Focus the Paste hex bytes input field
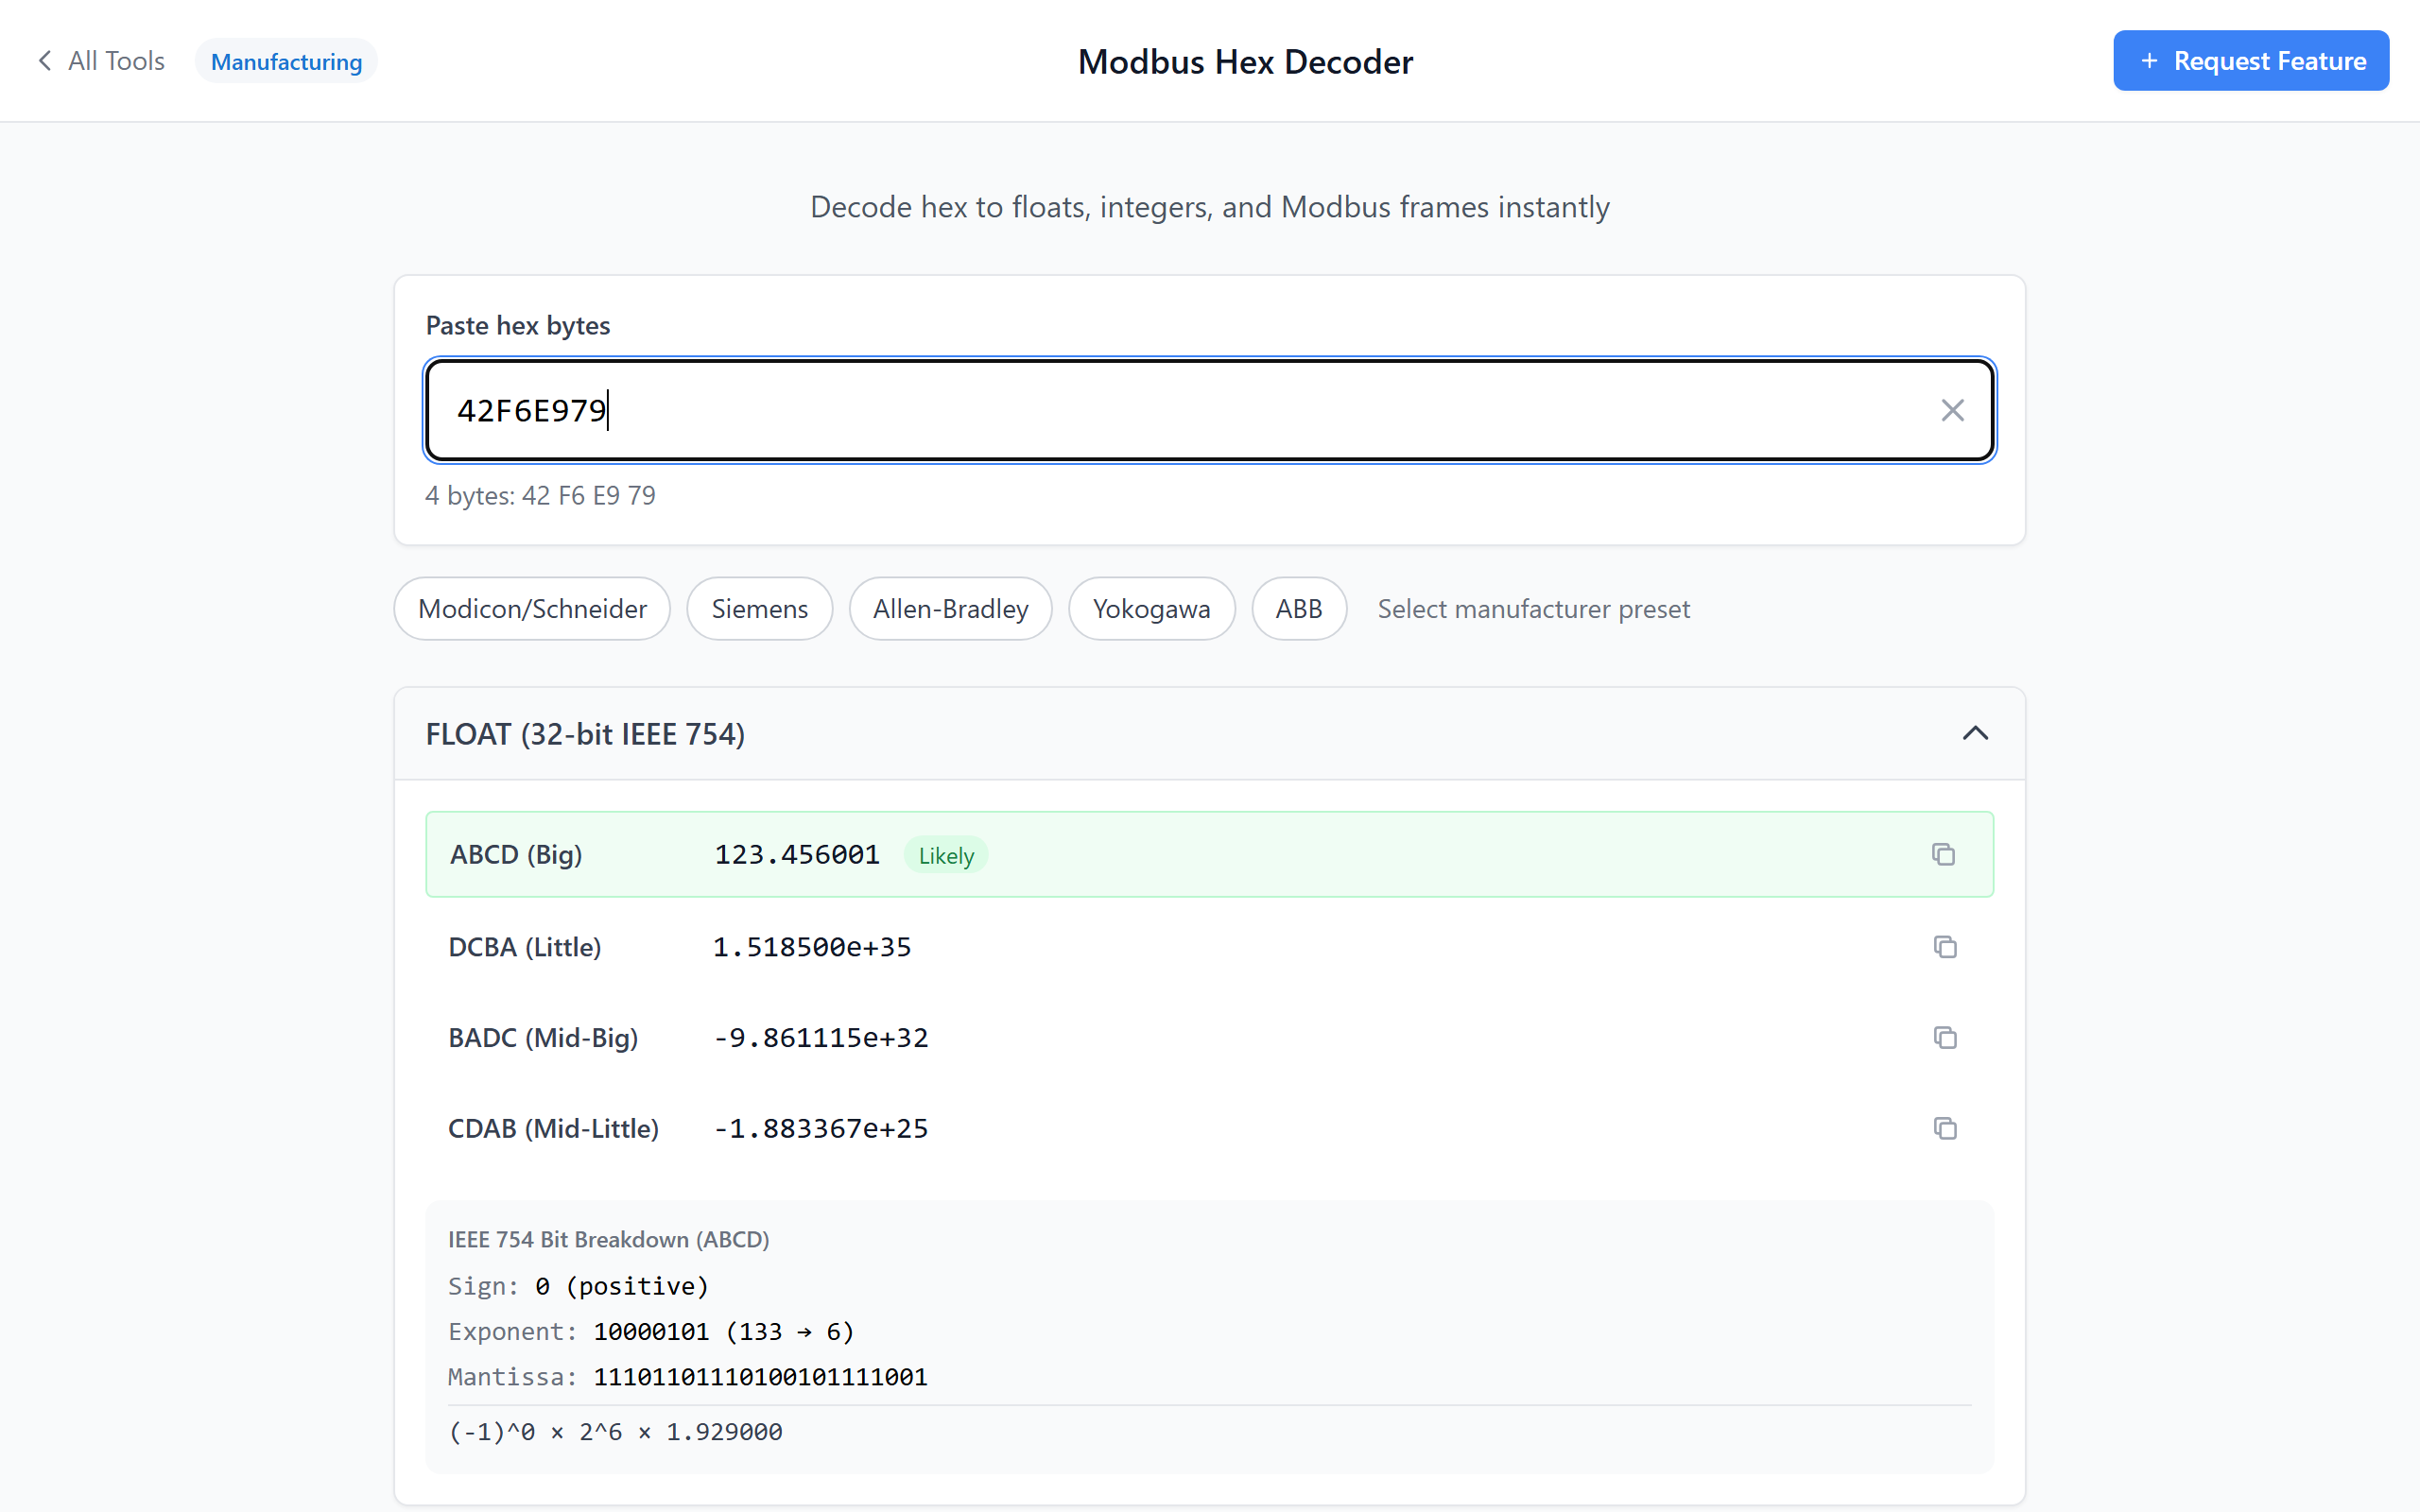This screenshot has width=2420, height=1512. click(x=1180, y=410)
